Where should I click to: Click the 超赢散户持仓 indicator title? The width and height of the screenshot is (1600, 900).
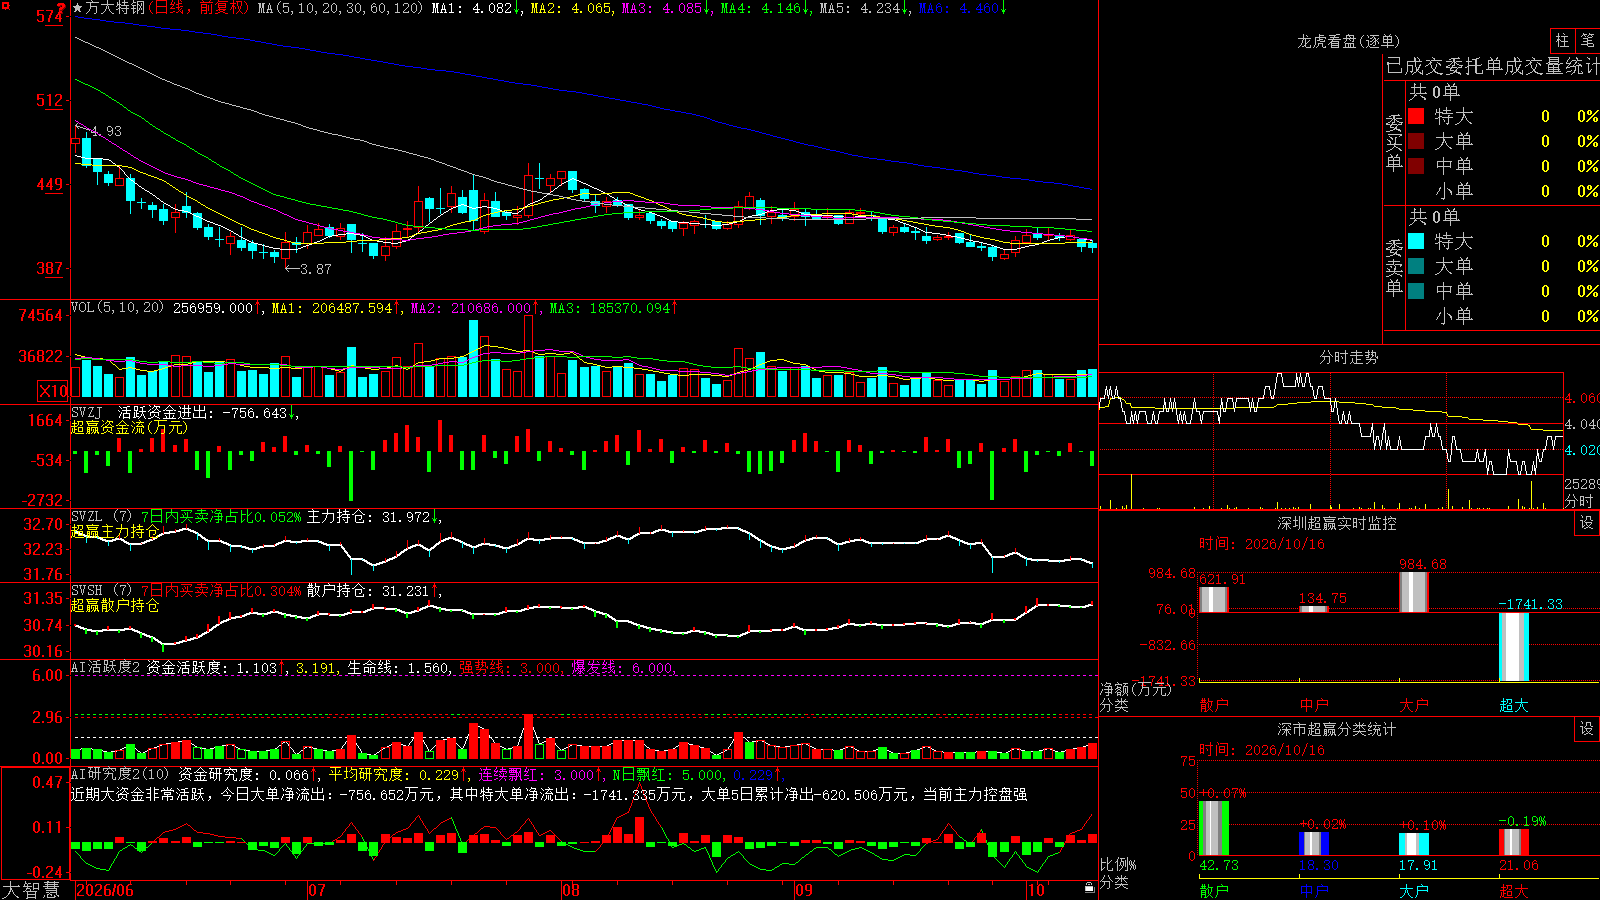(115, 605)
